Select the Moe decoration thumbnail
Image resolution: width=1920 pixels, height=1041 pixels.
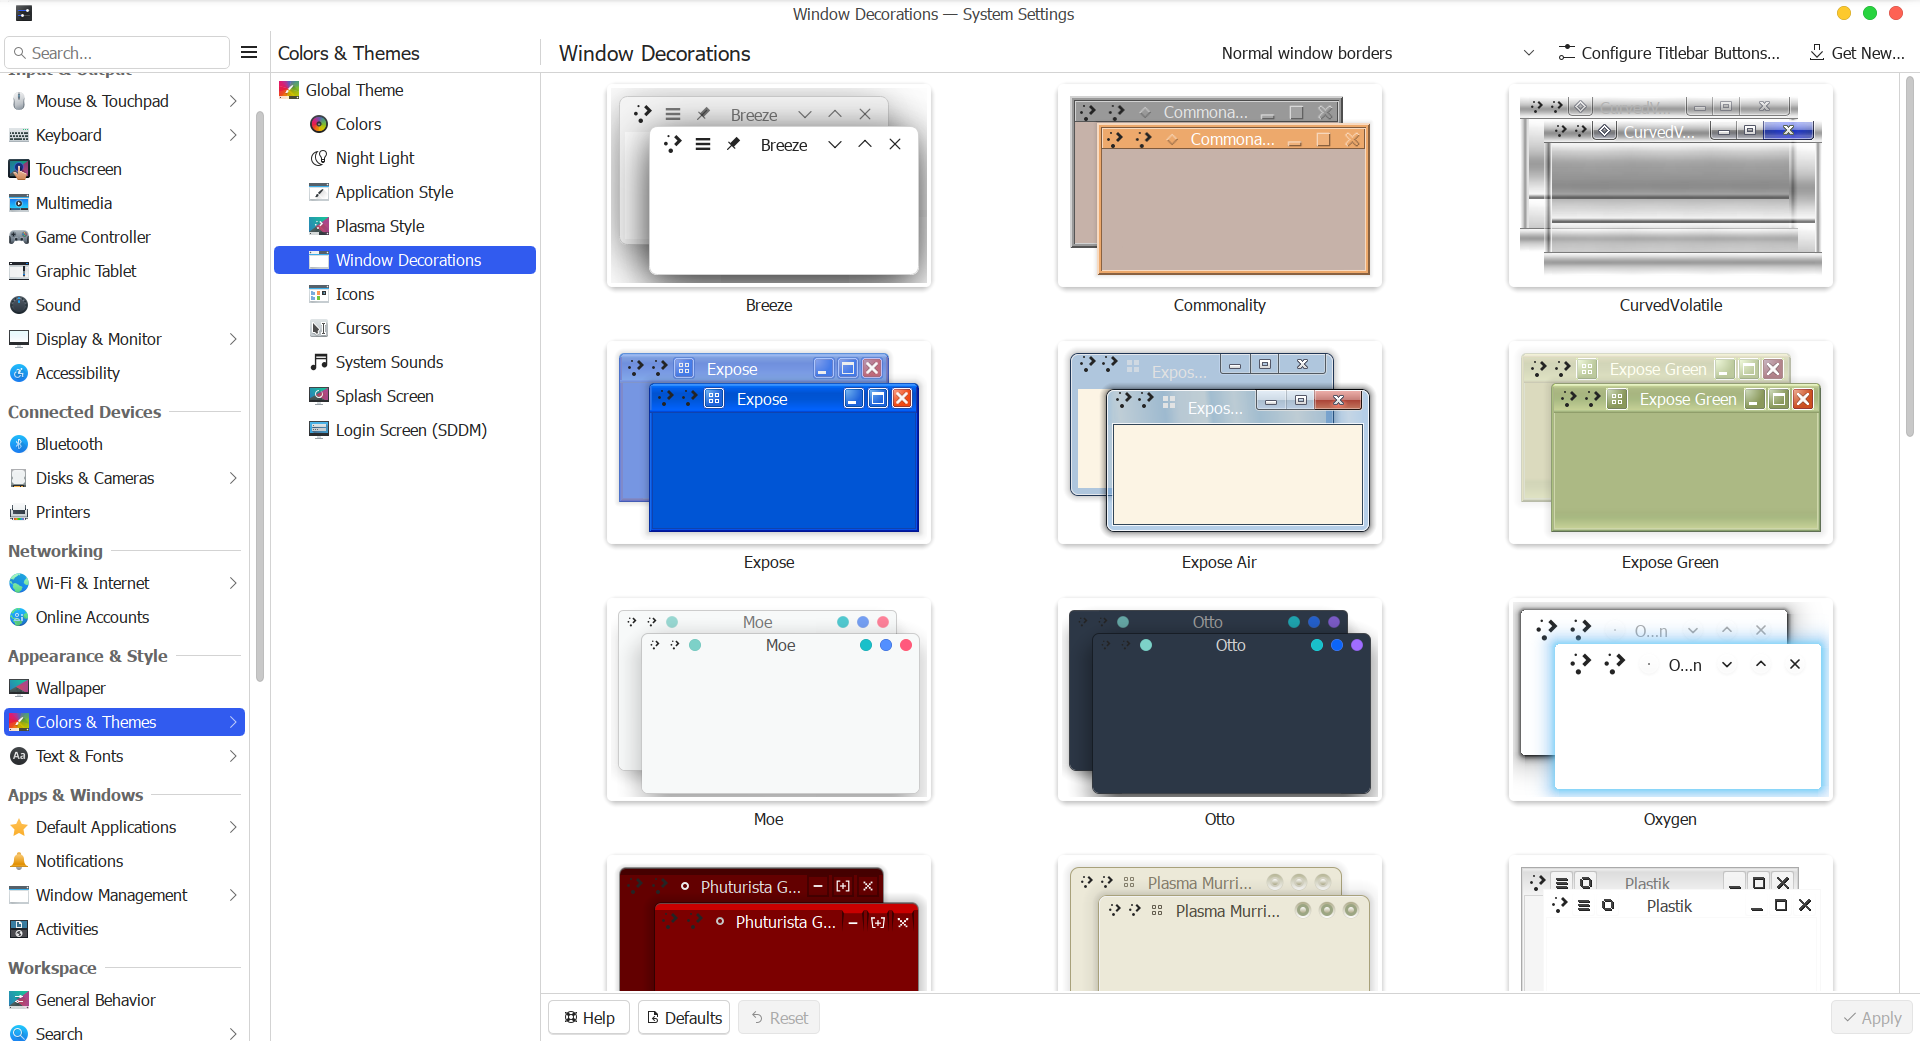(x=769, y=701)
